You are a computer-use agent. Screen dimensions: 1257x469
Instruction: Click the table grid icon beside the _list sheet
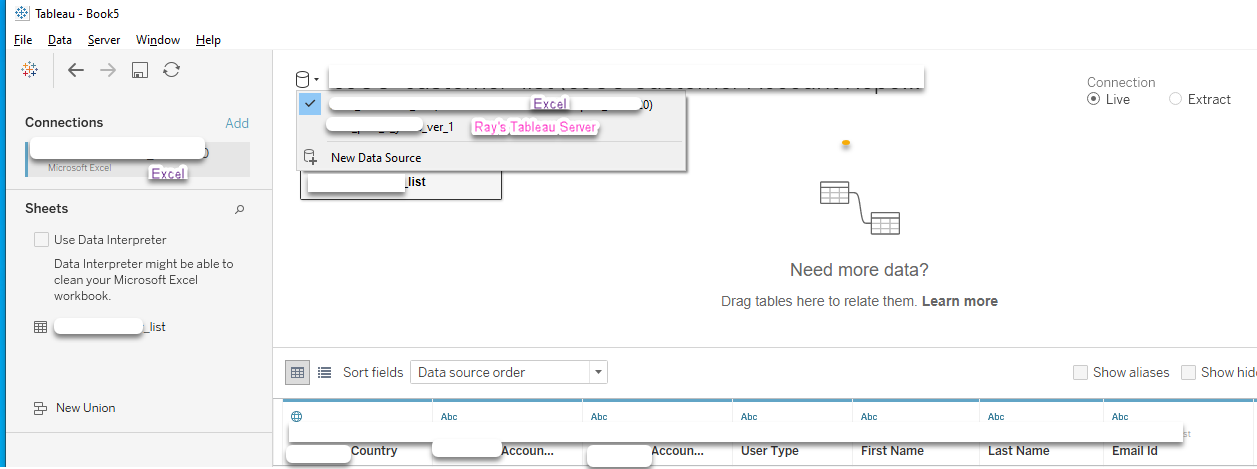[x=40, y=327]
